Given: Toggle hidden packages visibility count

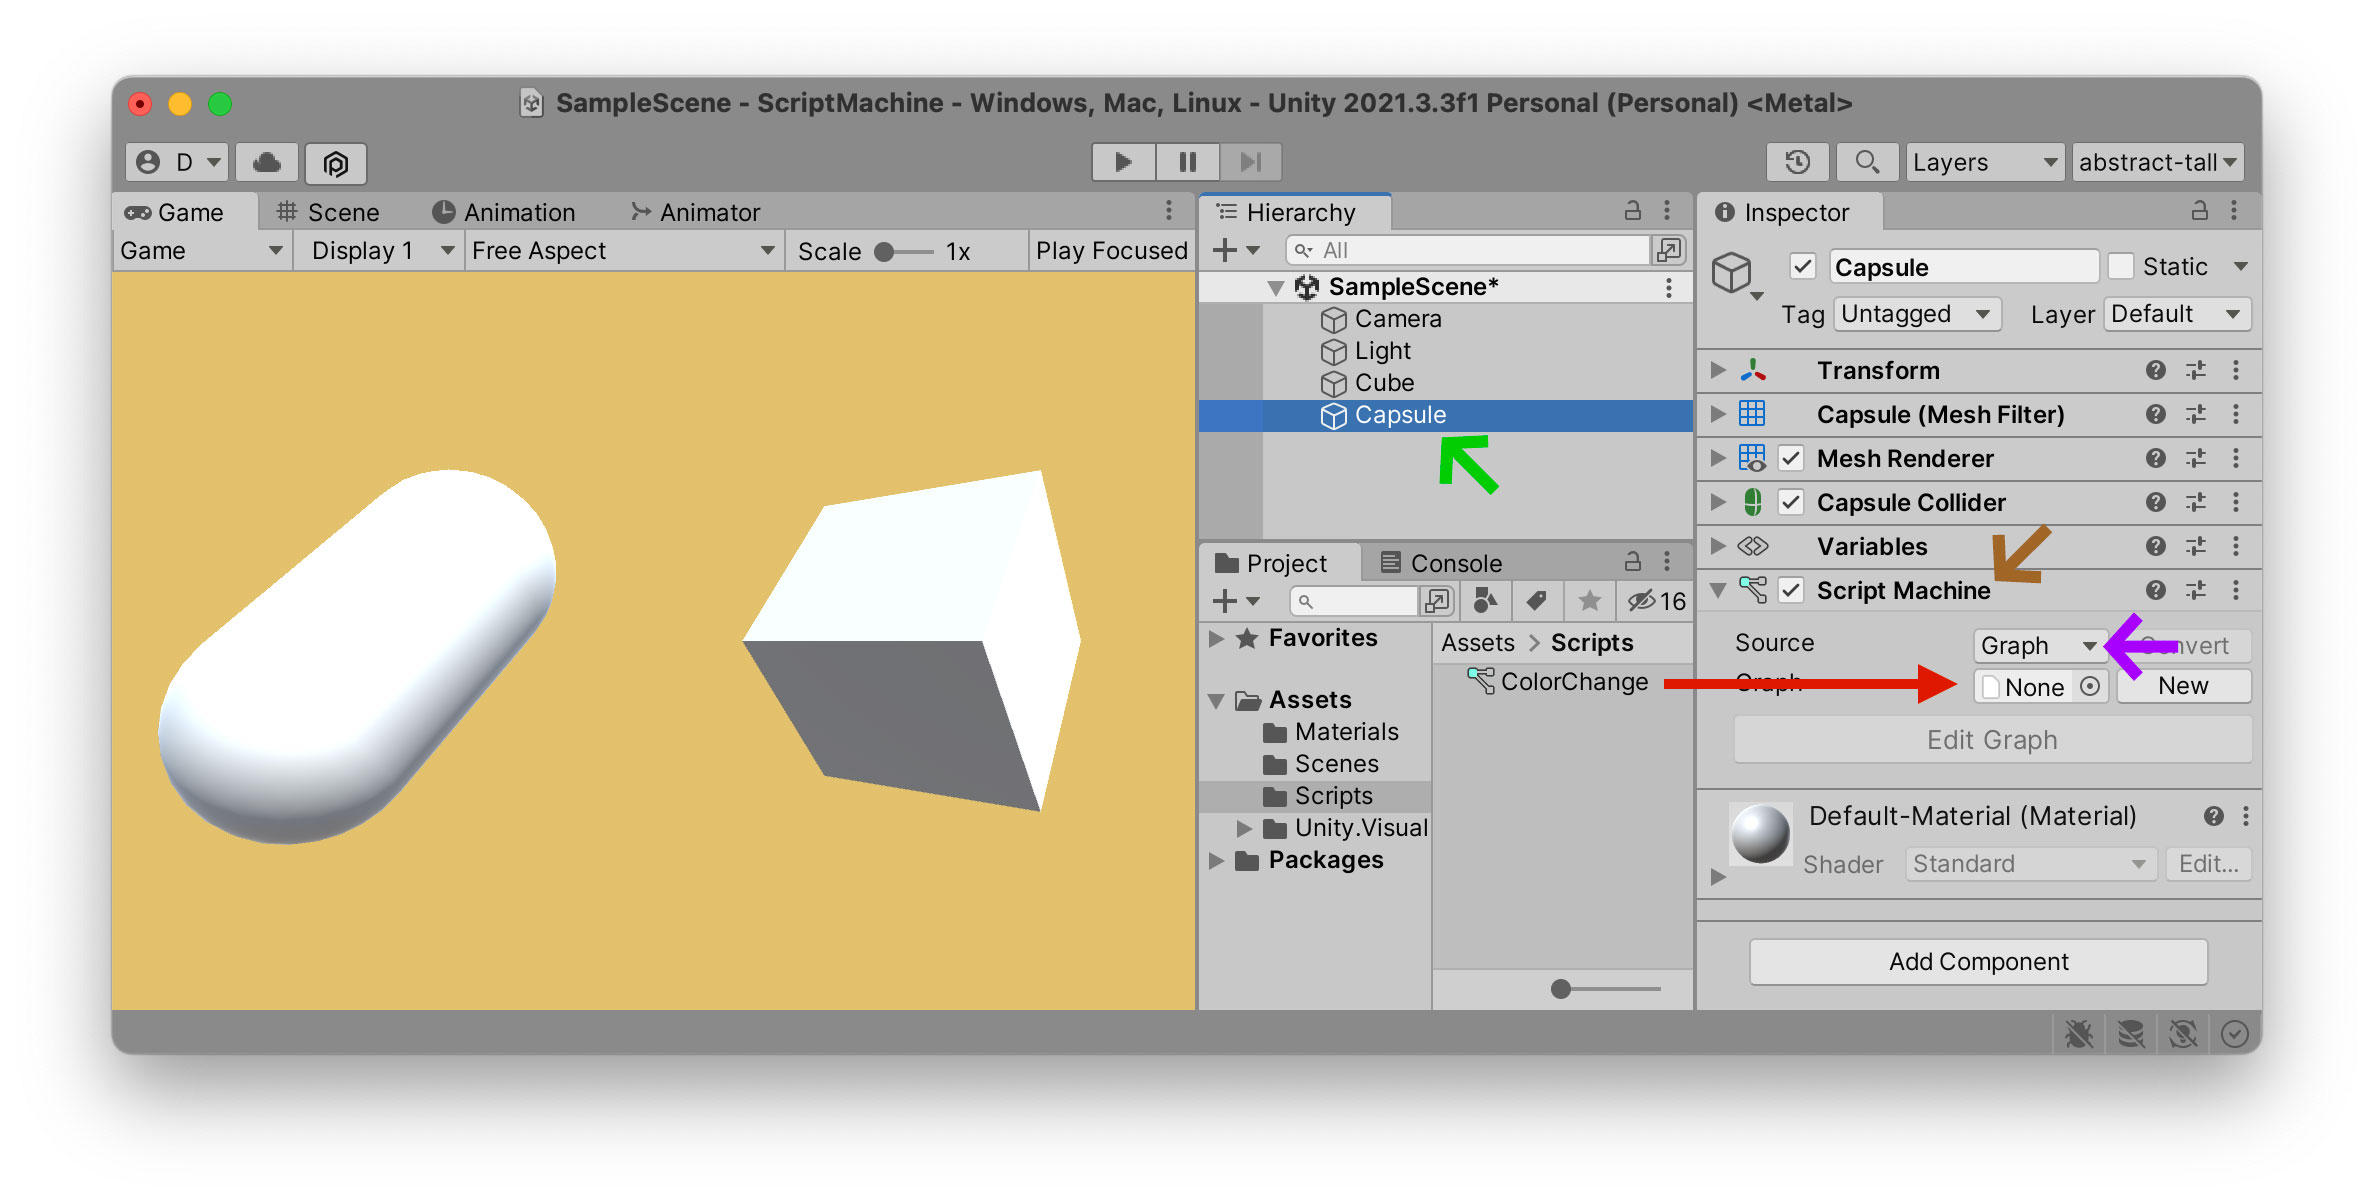Looking at the screenshot, I should (x=1656, y=601).
